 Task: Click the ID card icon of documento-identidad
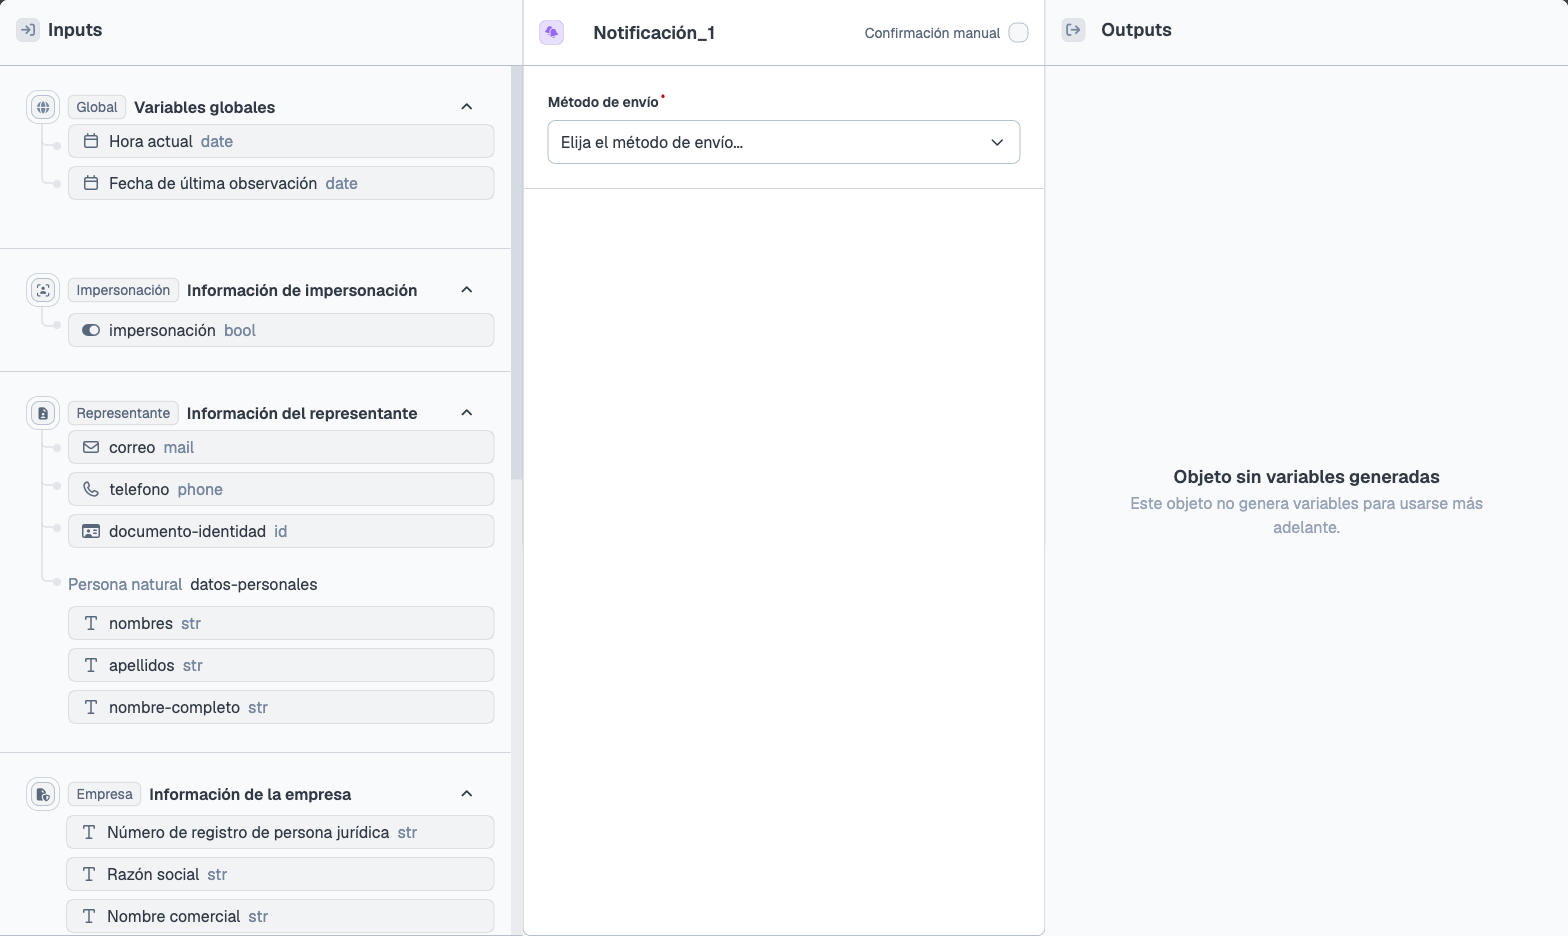[x=91, y=531]
